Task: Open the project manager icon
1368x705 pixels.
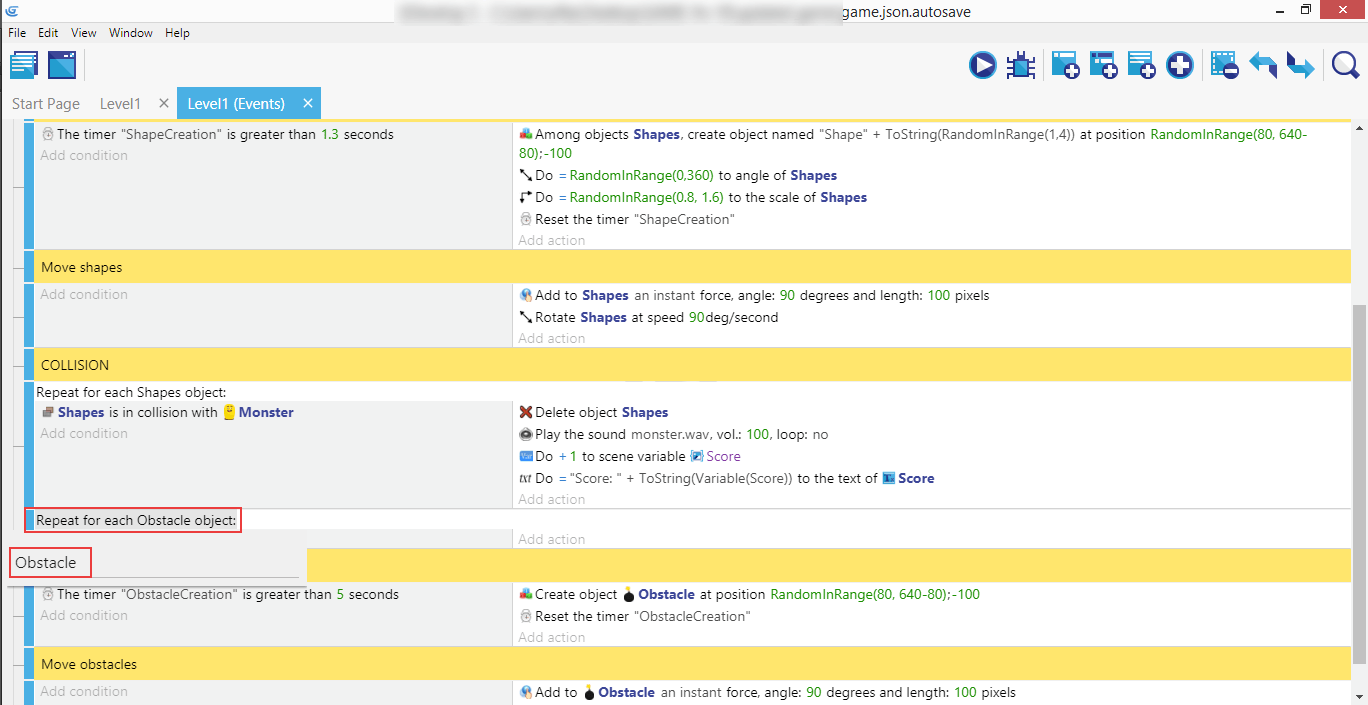Action: pos(24,66)
